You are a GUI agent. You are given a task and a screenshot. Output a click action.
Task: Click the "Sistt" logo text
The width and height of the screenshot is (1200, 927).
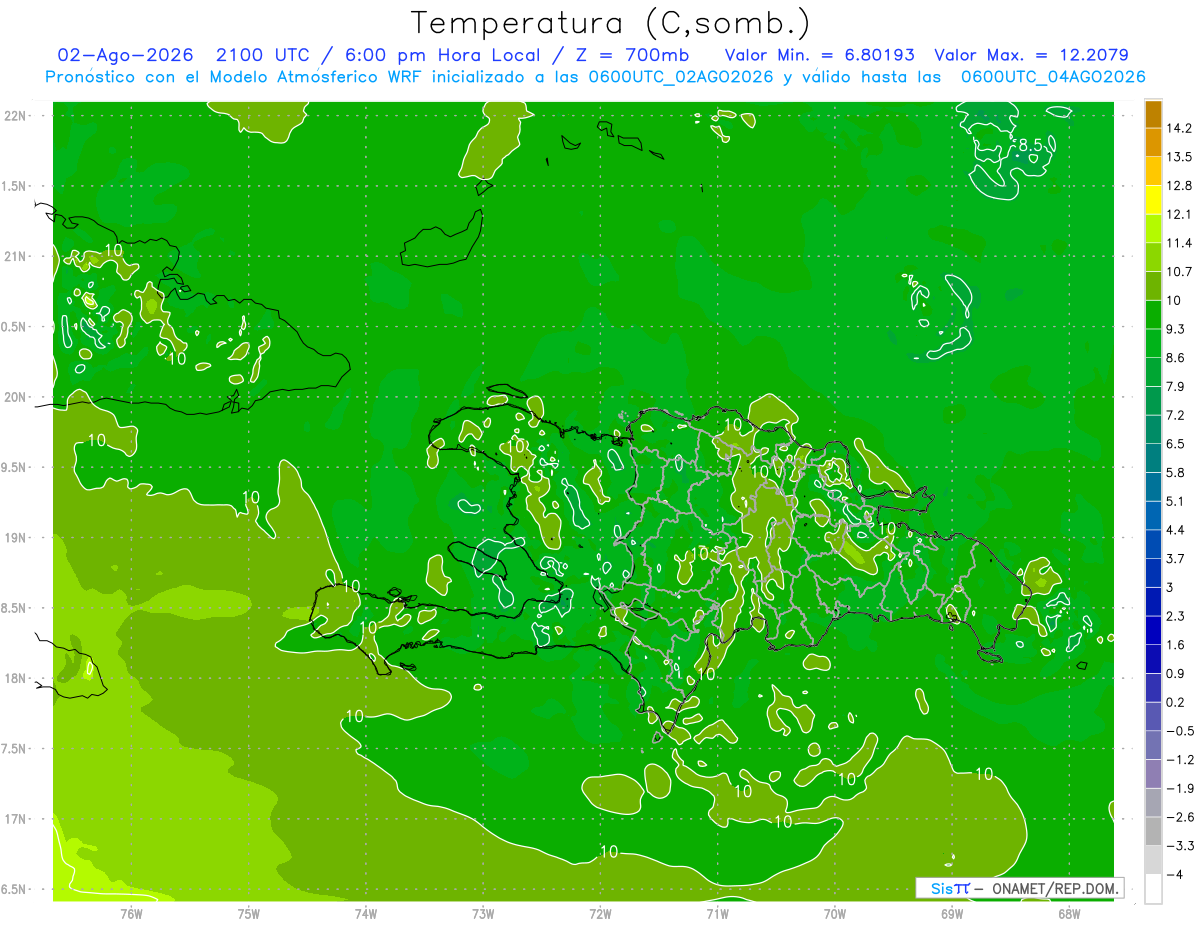(950, 888)
